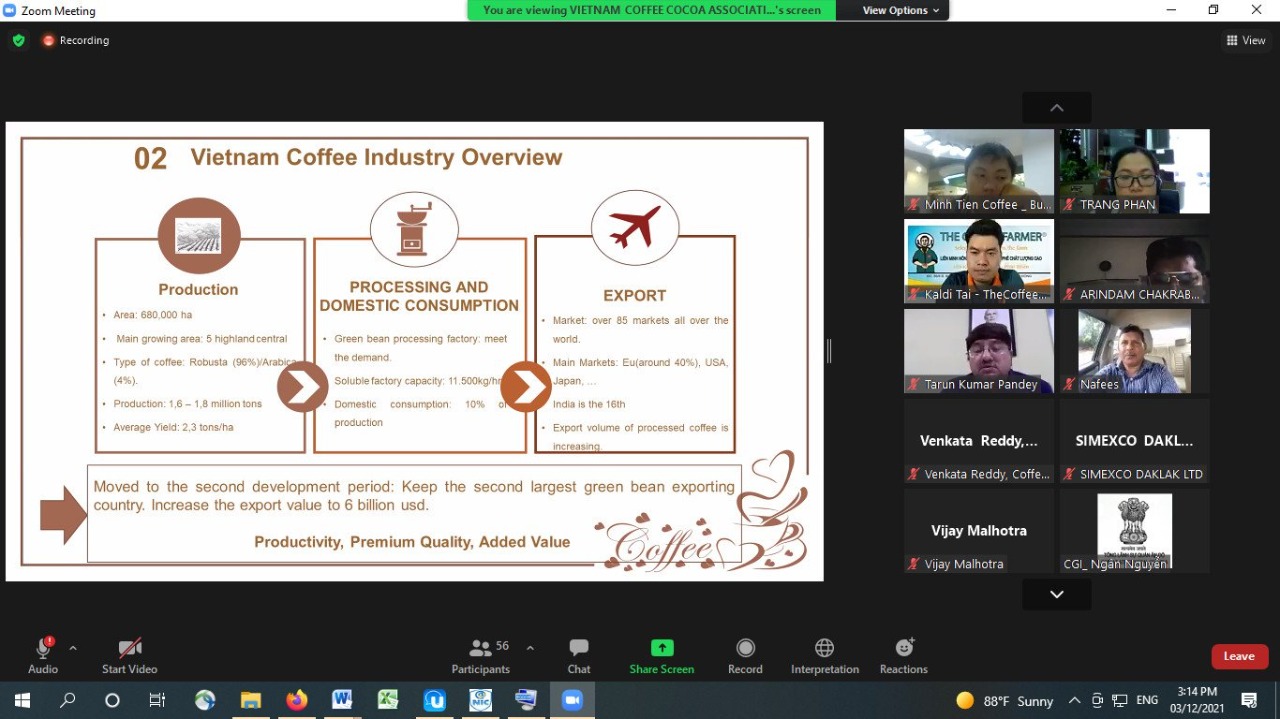Click the green Share Screen button
This screenshot has width=1280, height=719.
point(662,656)
